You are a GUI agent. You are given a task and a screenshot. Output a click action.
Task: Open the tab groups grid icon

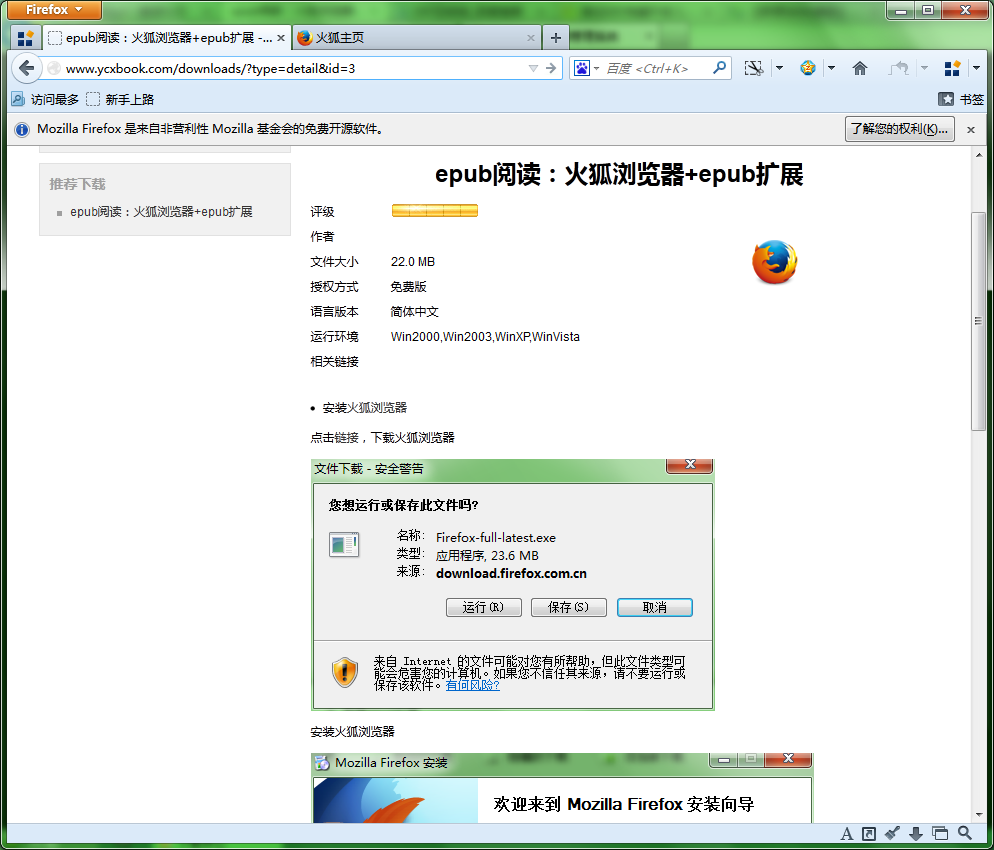25,38
